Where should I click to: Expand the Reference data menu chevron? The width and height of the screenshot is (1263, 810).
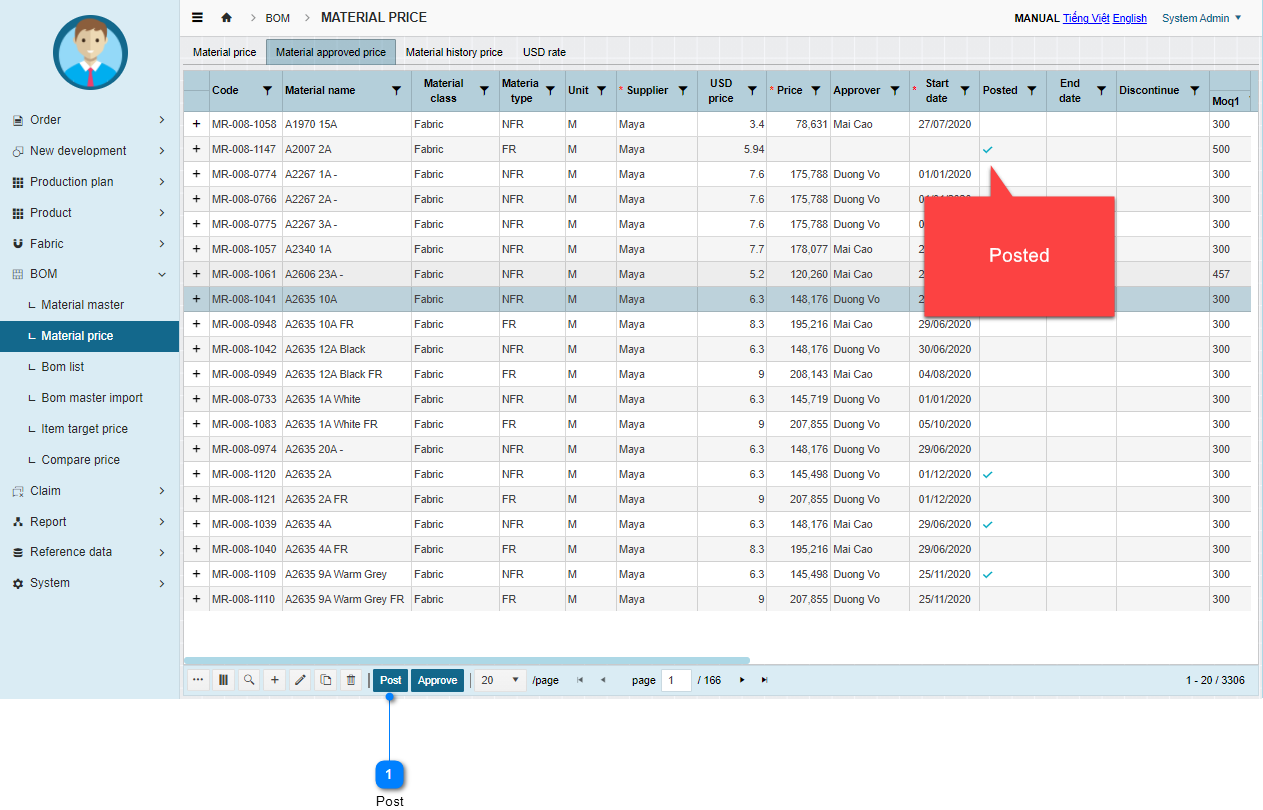coord(162,552)
